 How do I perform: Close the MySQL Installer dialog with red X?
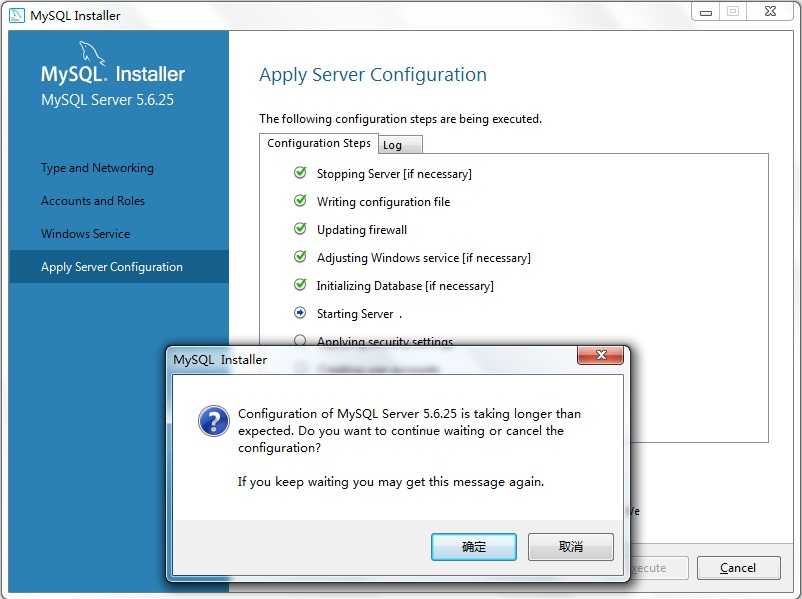[600, 355]
